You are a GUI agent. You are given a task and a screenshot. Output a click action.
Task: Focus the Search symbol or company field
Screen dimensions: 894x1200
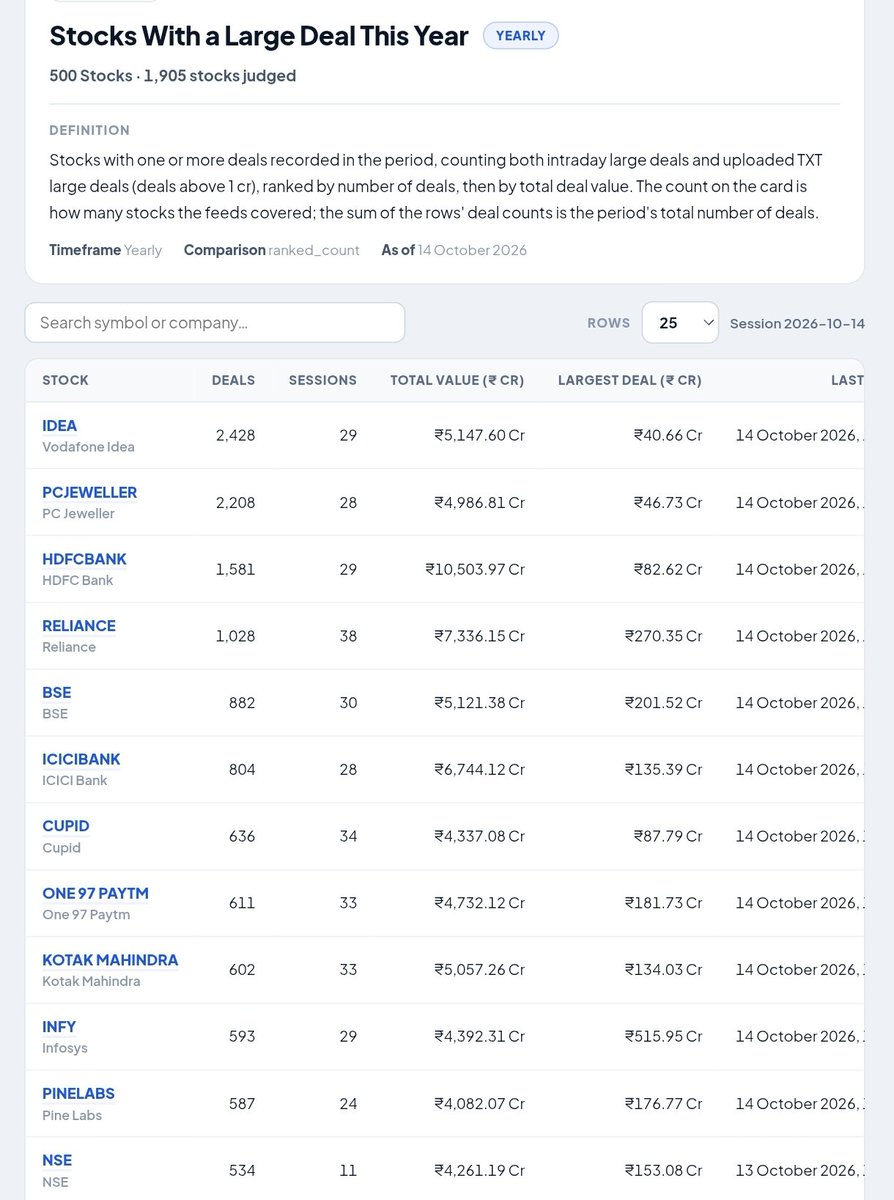point(215,323)
